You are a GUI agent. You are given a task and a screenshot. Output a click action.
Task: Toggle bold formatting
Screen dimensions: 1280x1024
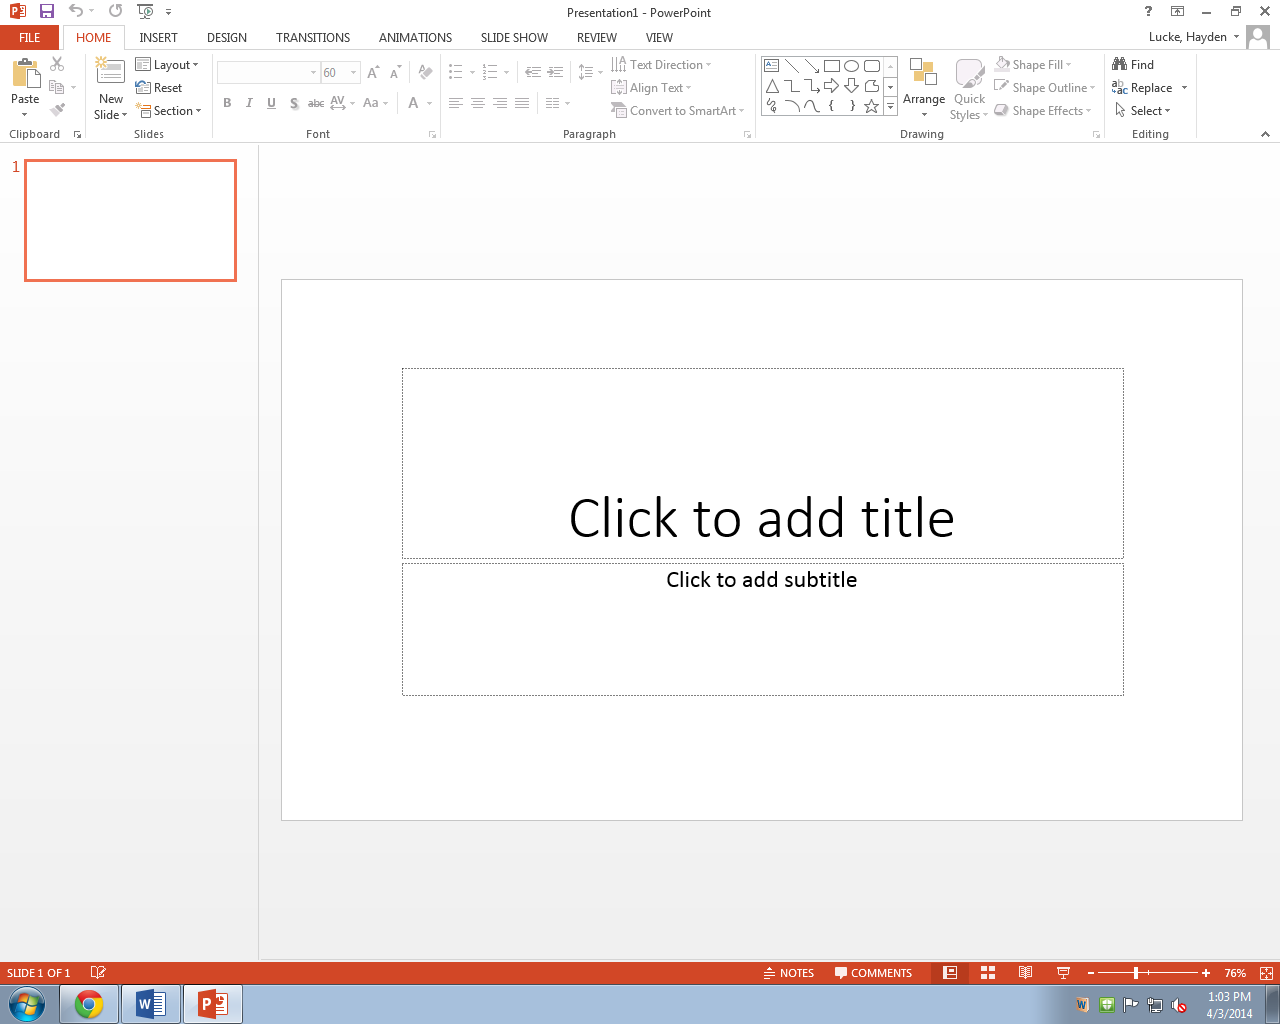[x=227, y=103]
